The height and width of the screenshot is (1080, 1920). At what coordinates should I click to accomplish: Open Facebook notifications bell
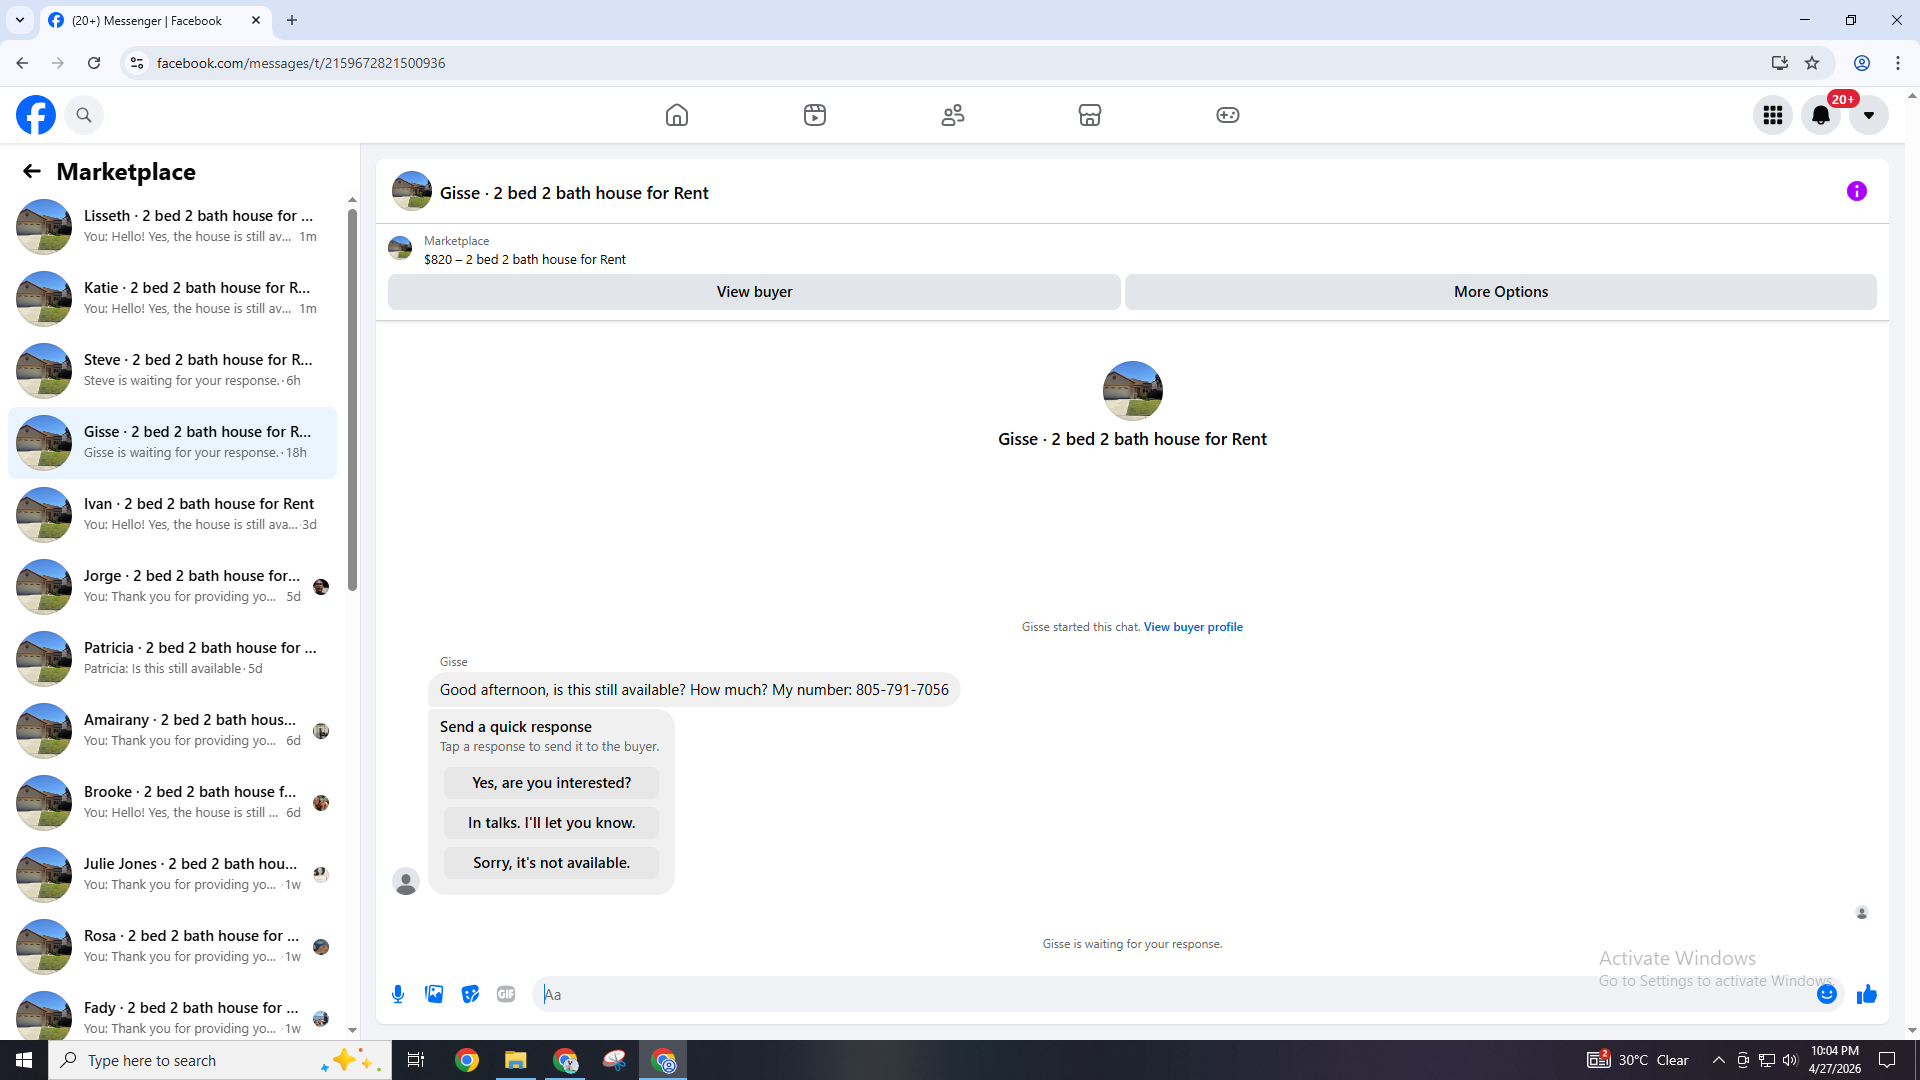click(x=1820, y=115)
